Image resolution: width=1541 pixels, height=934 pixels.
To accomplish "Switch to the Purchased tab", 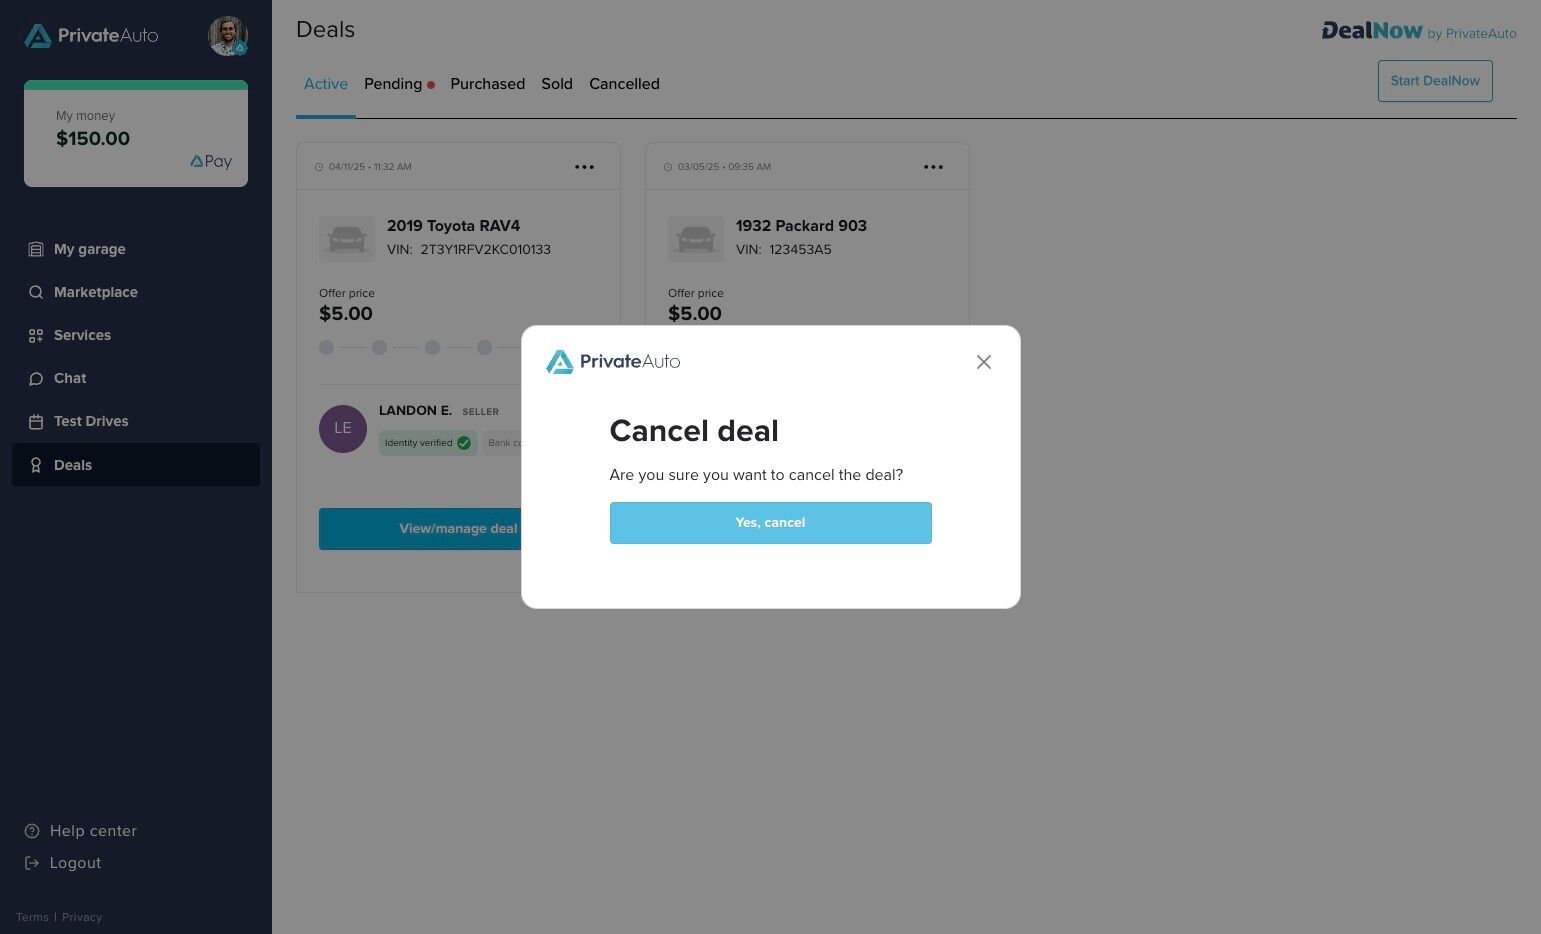I will click(487, 84).
